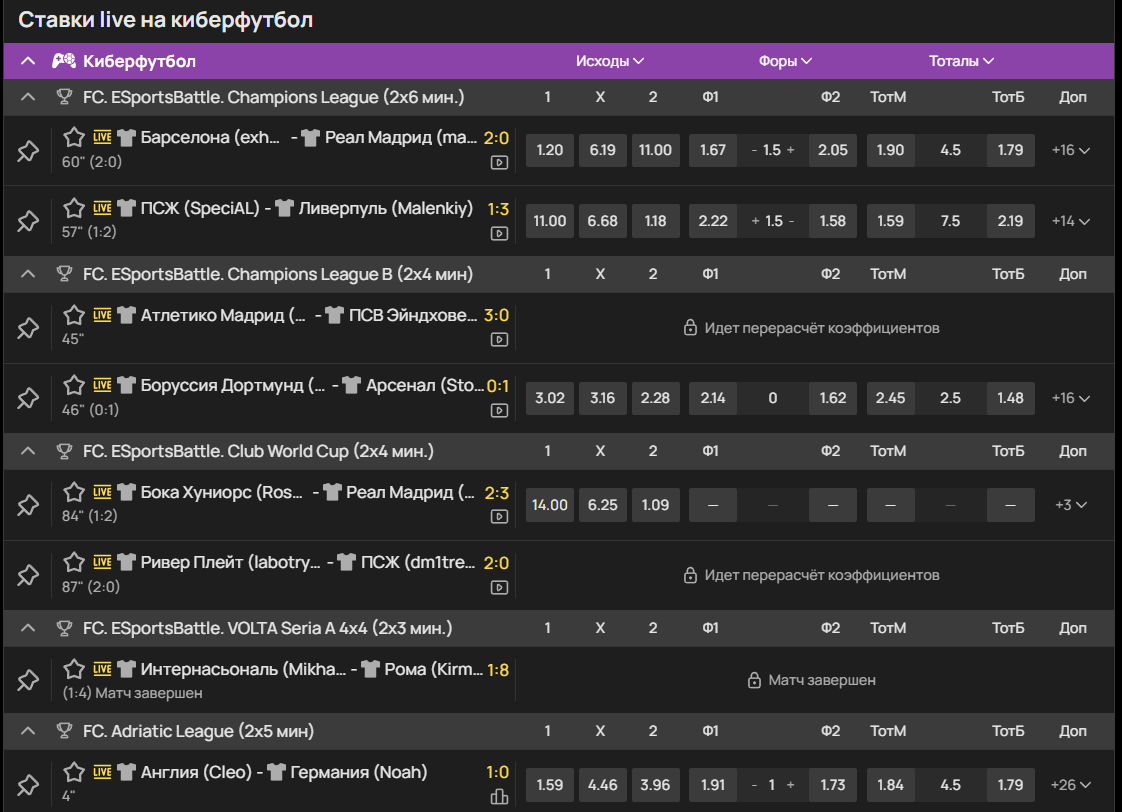Viewport: 1122px width, 812px height.
Task: Bet on Барселона win at 1.20
Action: pyautogui.click(x=550, y=150)
